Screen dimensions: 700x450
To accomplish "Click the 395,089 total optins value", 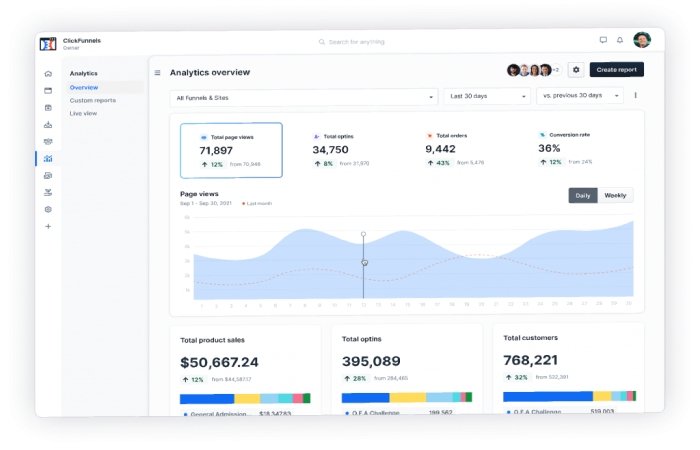I will coord(371,361).
